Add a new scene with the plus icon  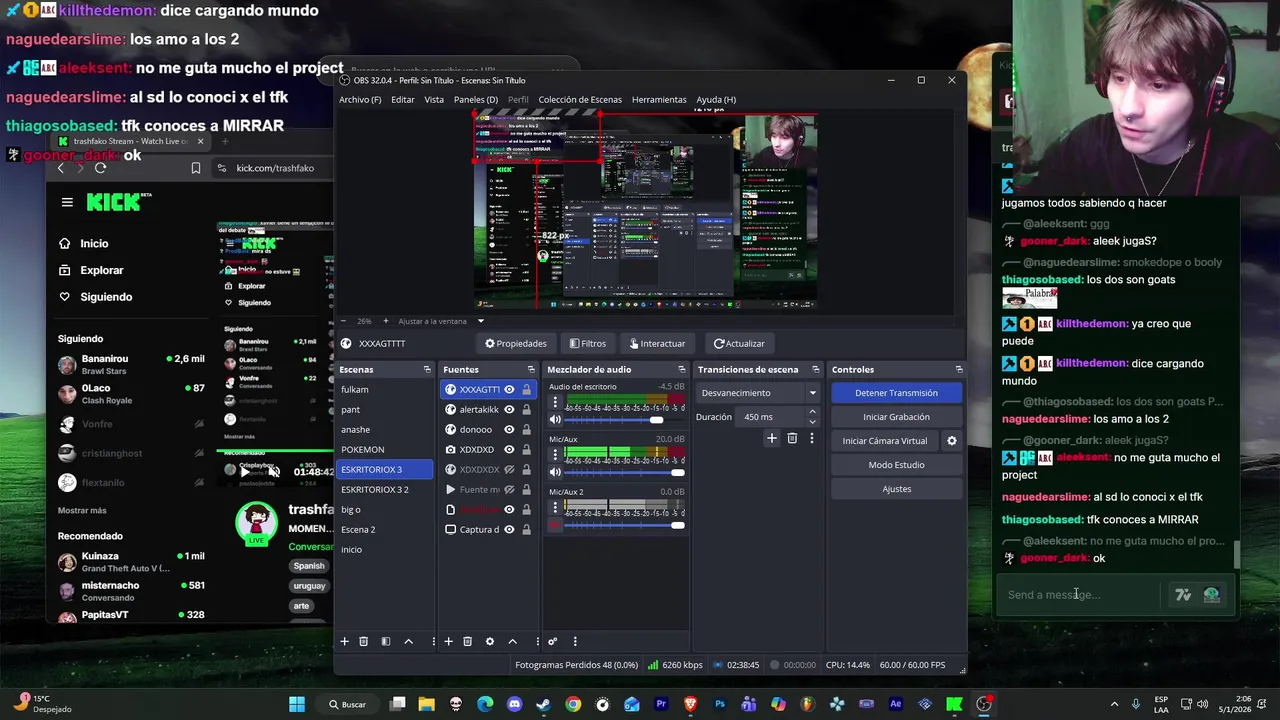click(344, 641)
